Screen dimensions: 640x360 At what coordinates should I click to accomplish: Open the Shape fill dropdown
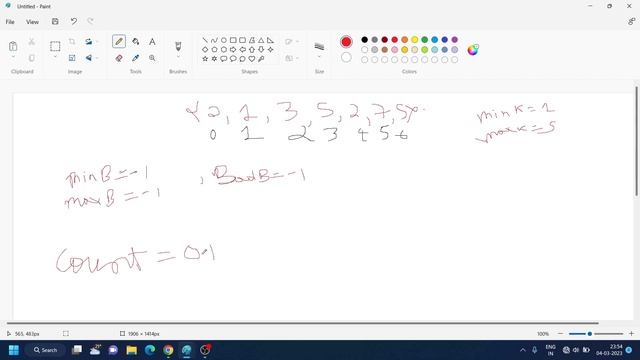[x=291, y=58]
